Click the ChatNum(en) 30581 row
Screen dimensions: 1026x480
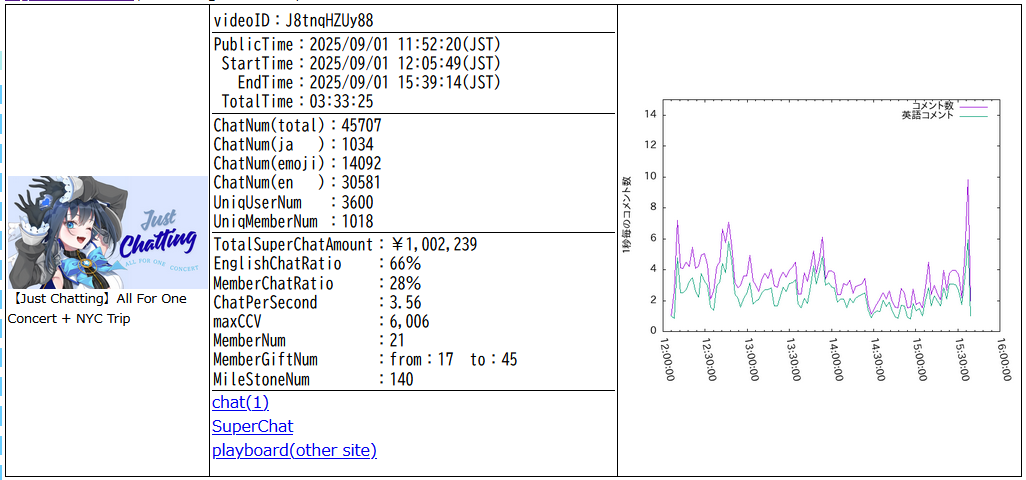coord(298,182)
